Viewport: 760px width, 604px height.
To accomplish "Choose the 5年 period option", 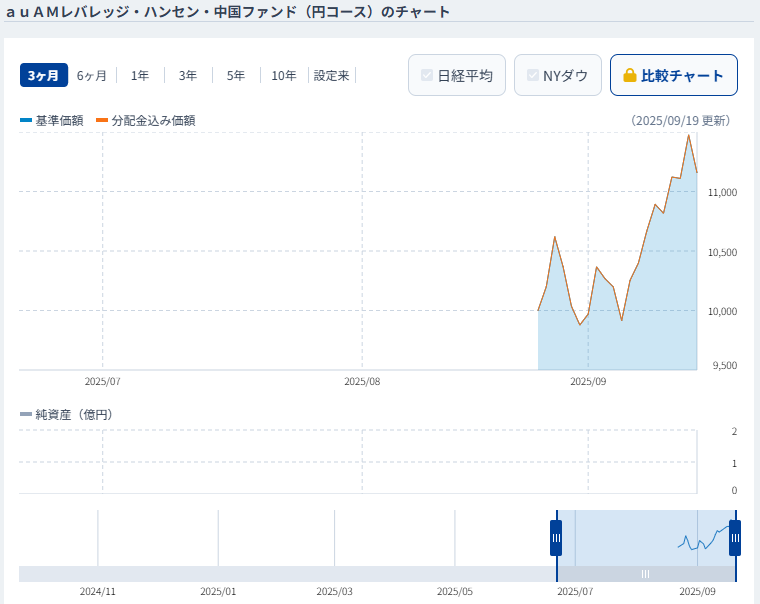I will click(236, 76).
